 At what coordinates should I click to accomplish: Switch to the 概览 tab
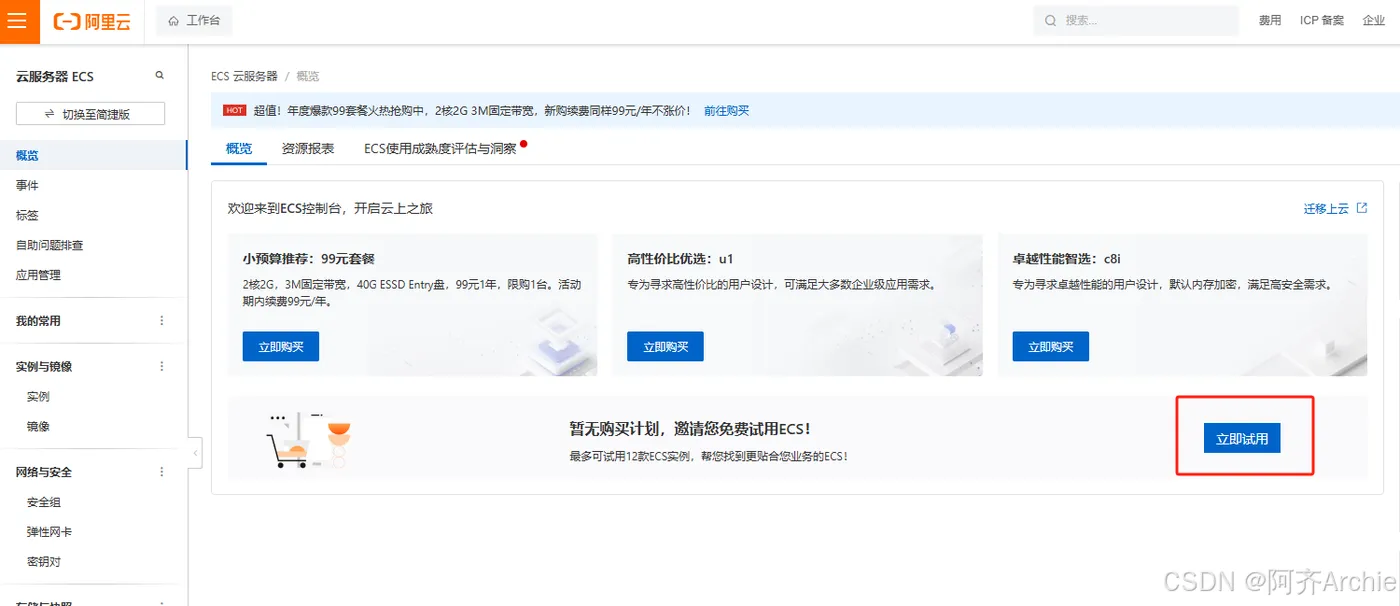coord(239,148)
